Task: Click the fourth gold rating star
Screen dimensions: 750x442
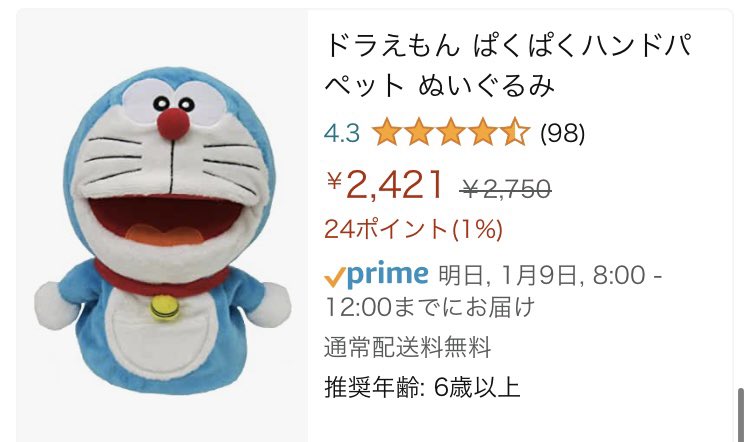Action: [483, 132]
